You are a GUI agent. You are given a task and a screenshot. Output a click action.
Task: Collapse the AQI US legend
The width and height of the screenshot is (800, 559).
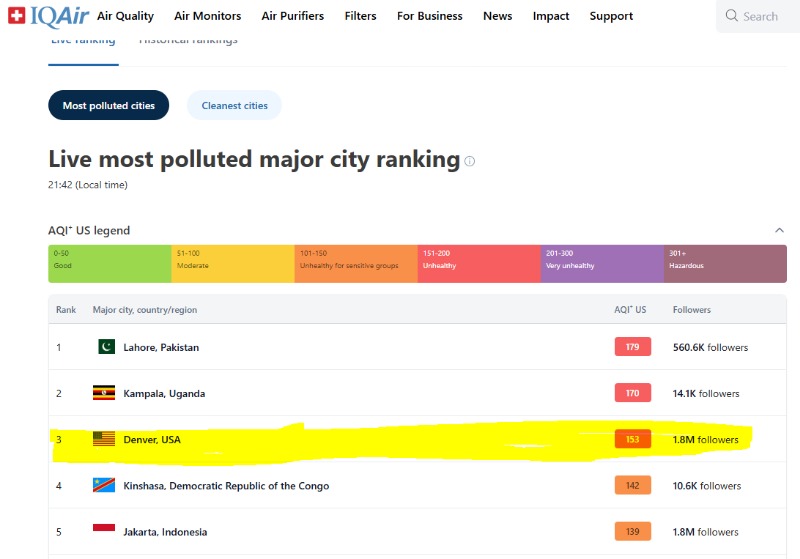pyautogui.click(x=779, y=230)
